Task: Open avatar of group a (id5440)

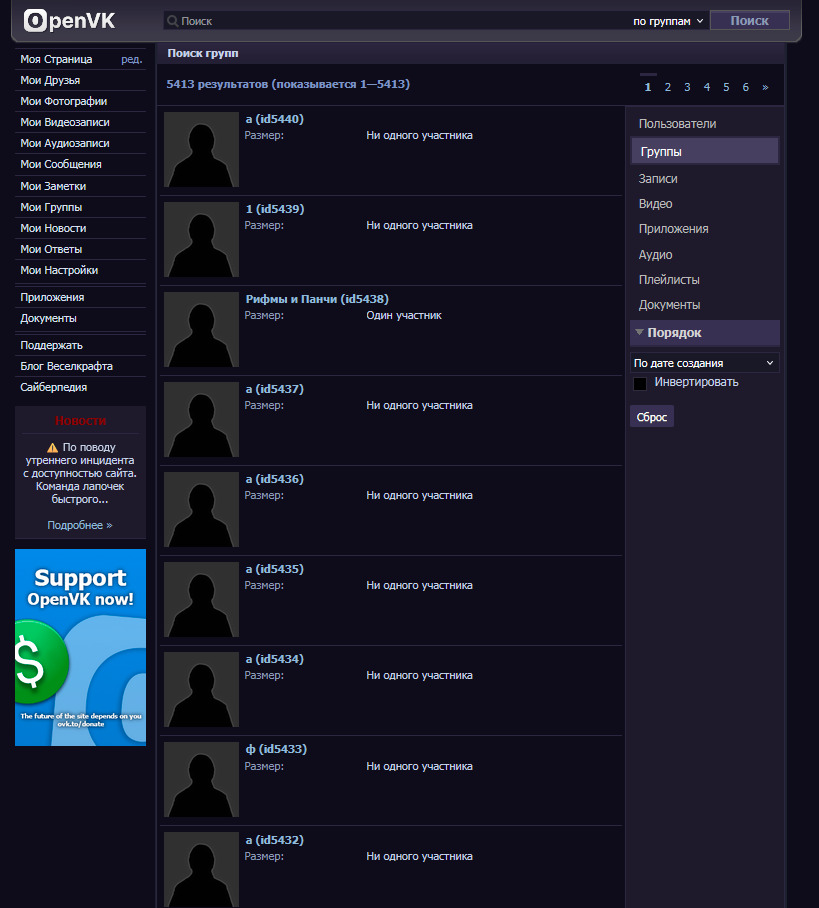Action: [201, 149]
